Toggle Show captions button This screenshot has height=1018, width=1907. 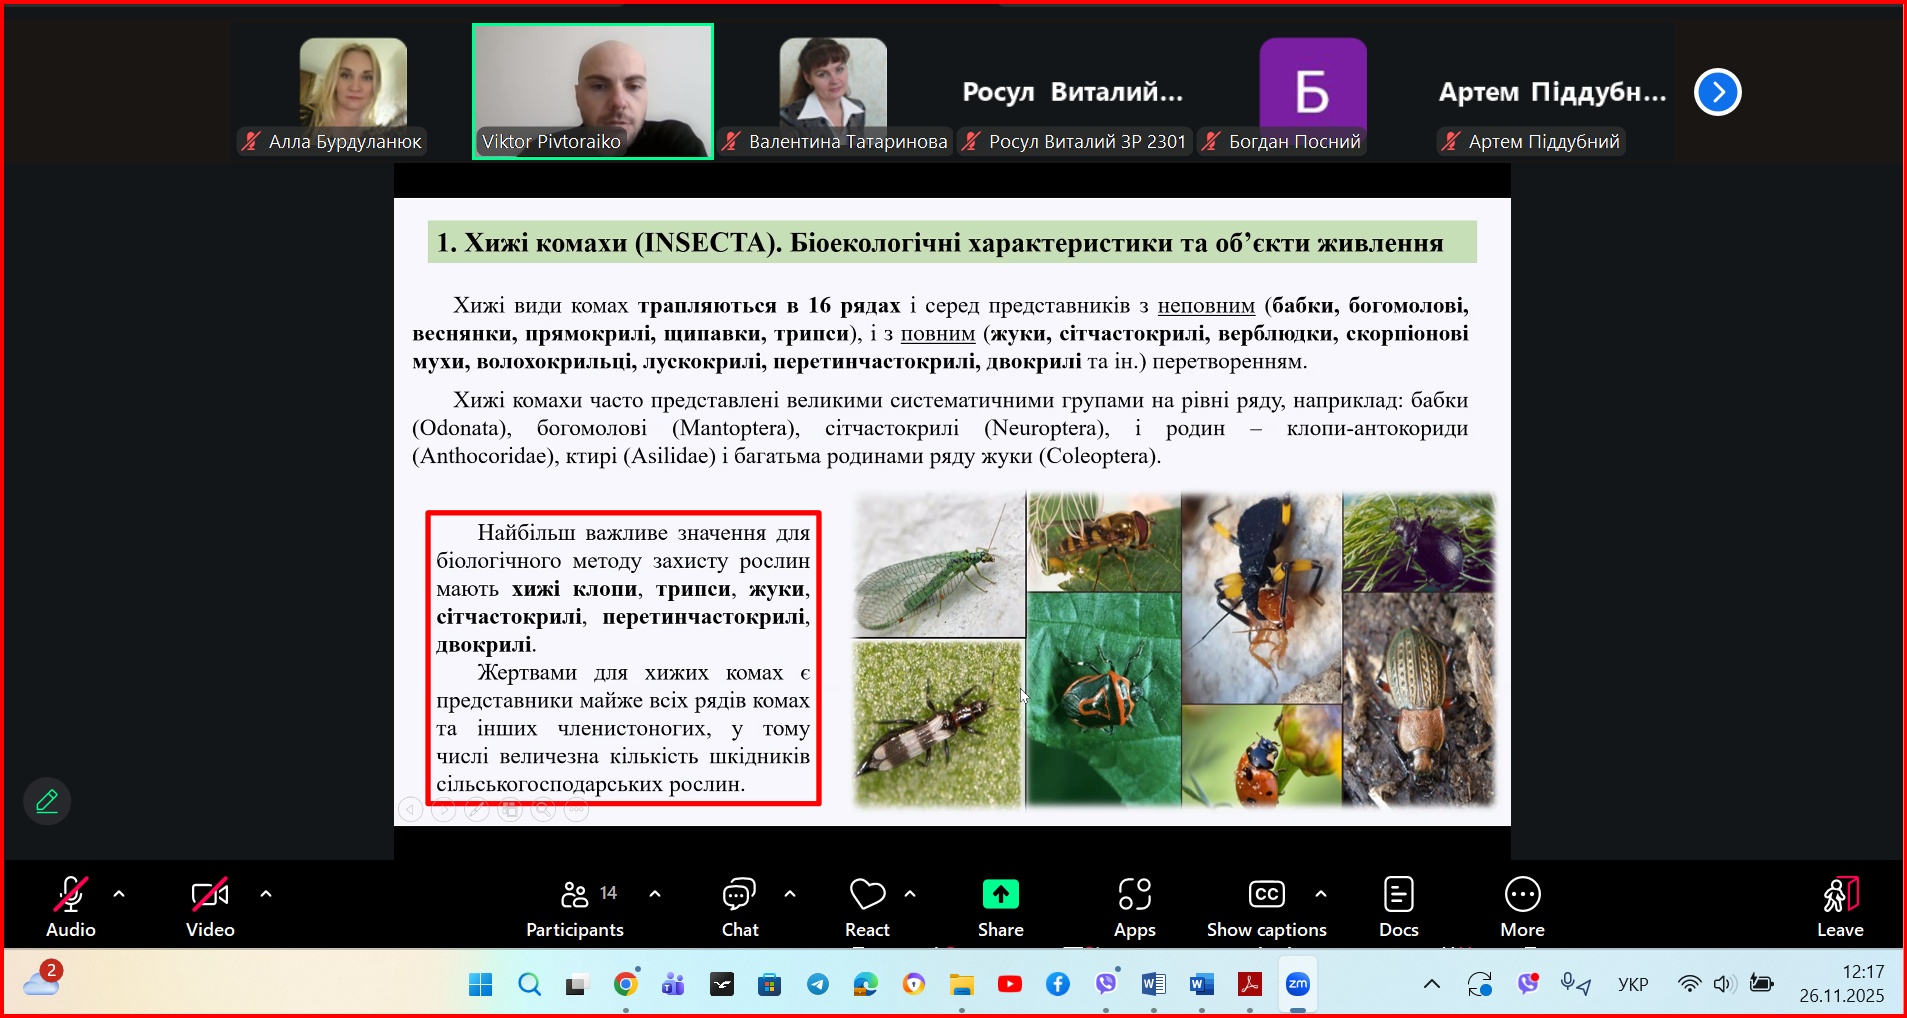pyautogui.click(x=1266, y=906)
